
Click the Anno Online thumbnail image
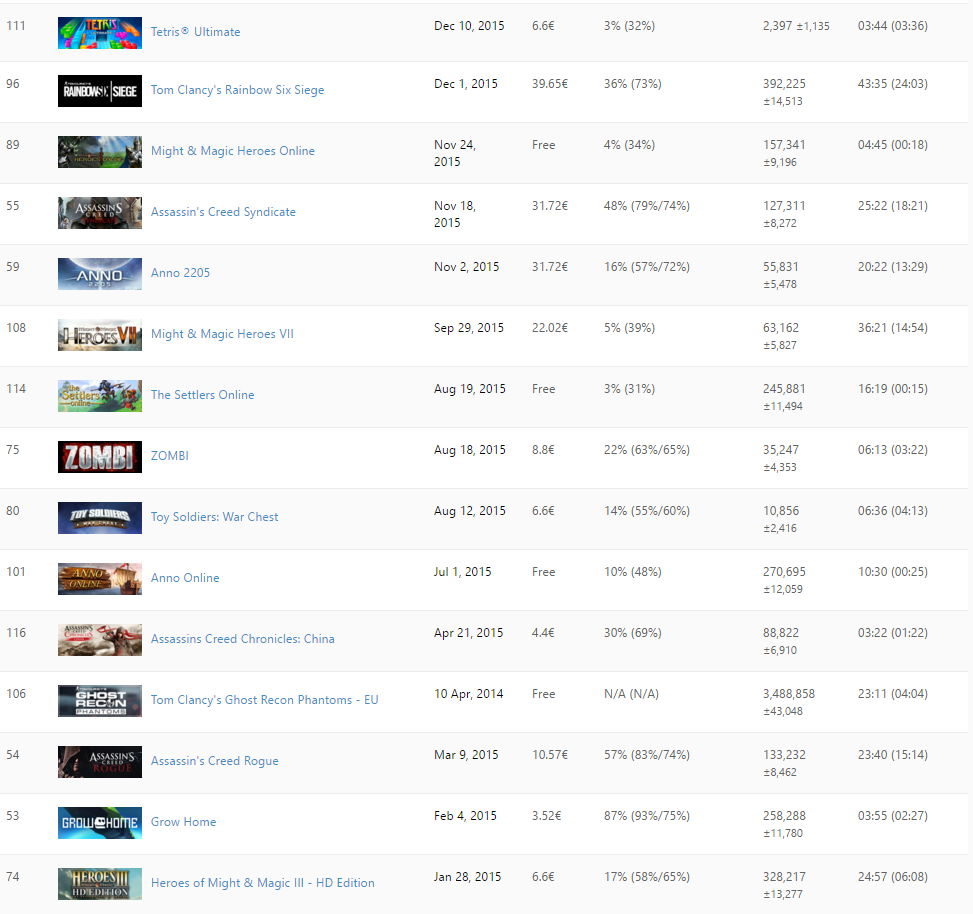pyautogui.click(x=100, y=579)
